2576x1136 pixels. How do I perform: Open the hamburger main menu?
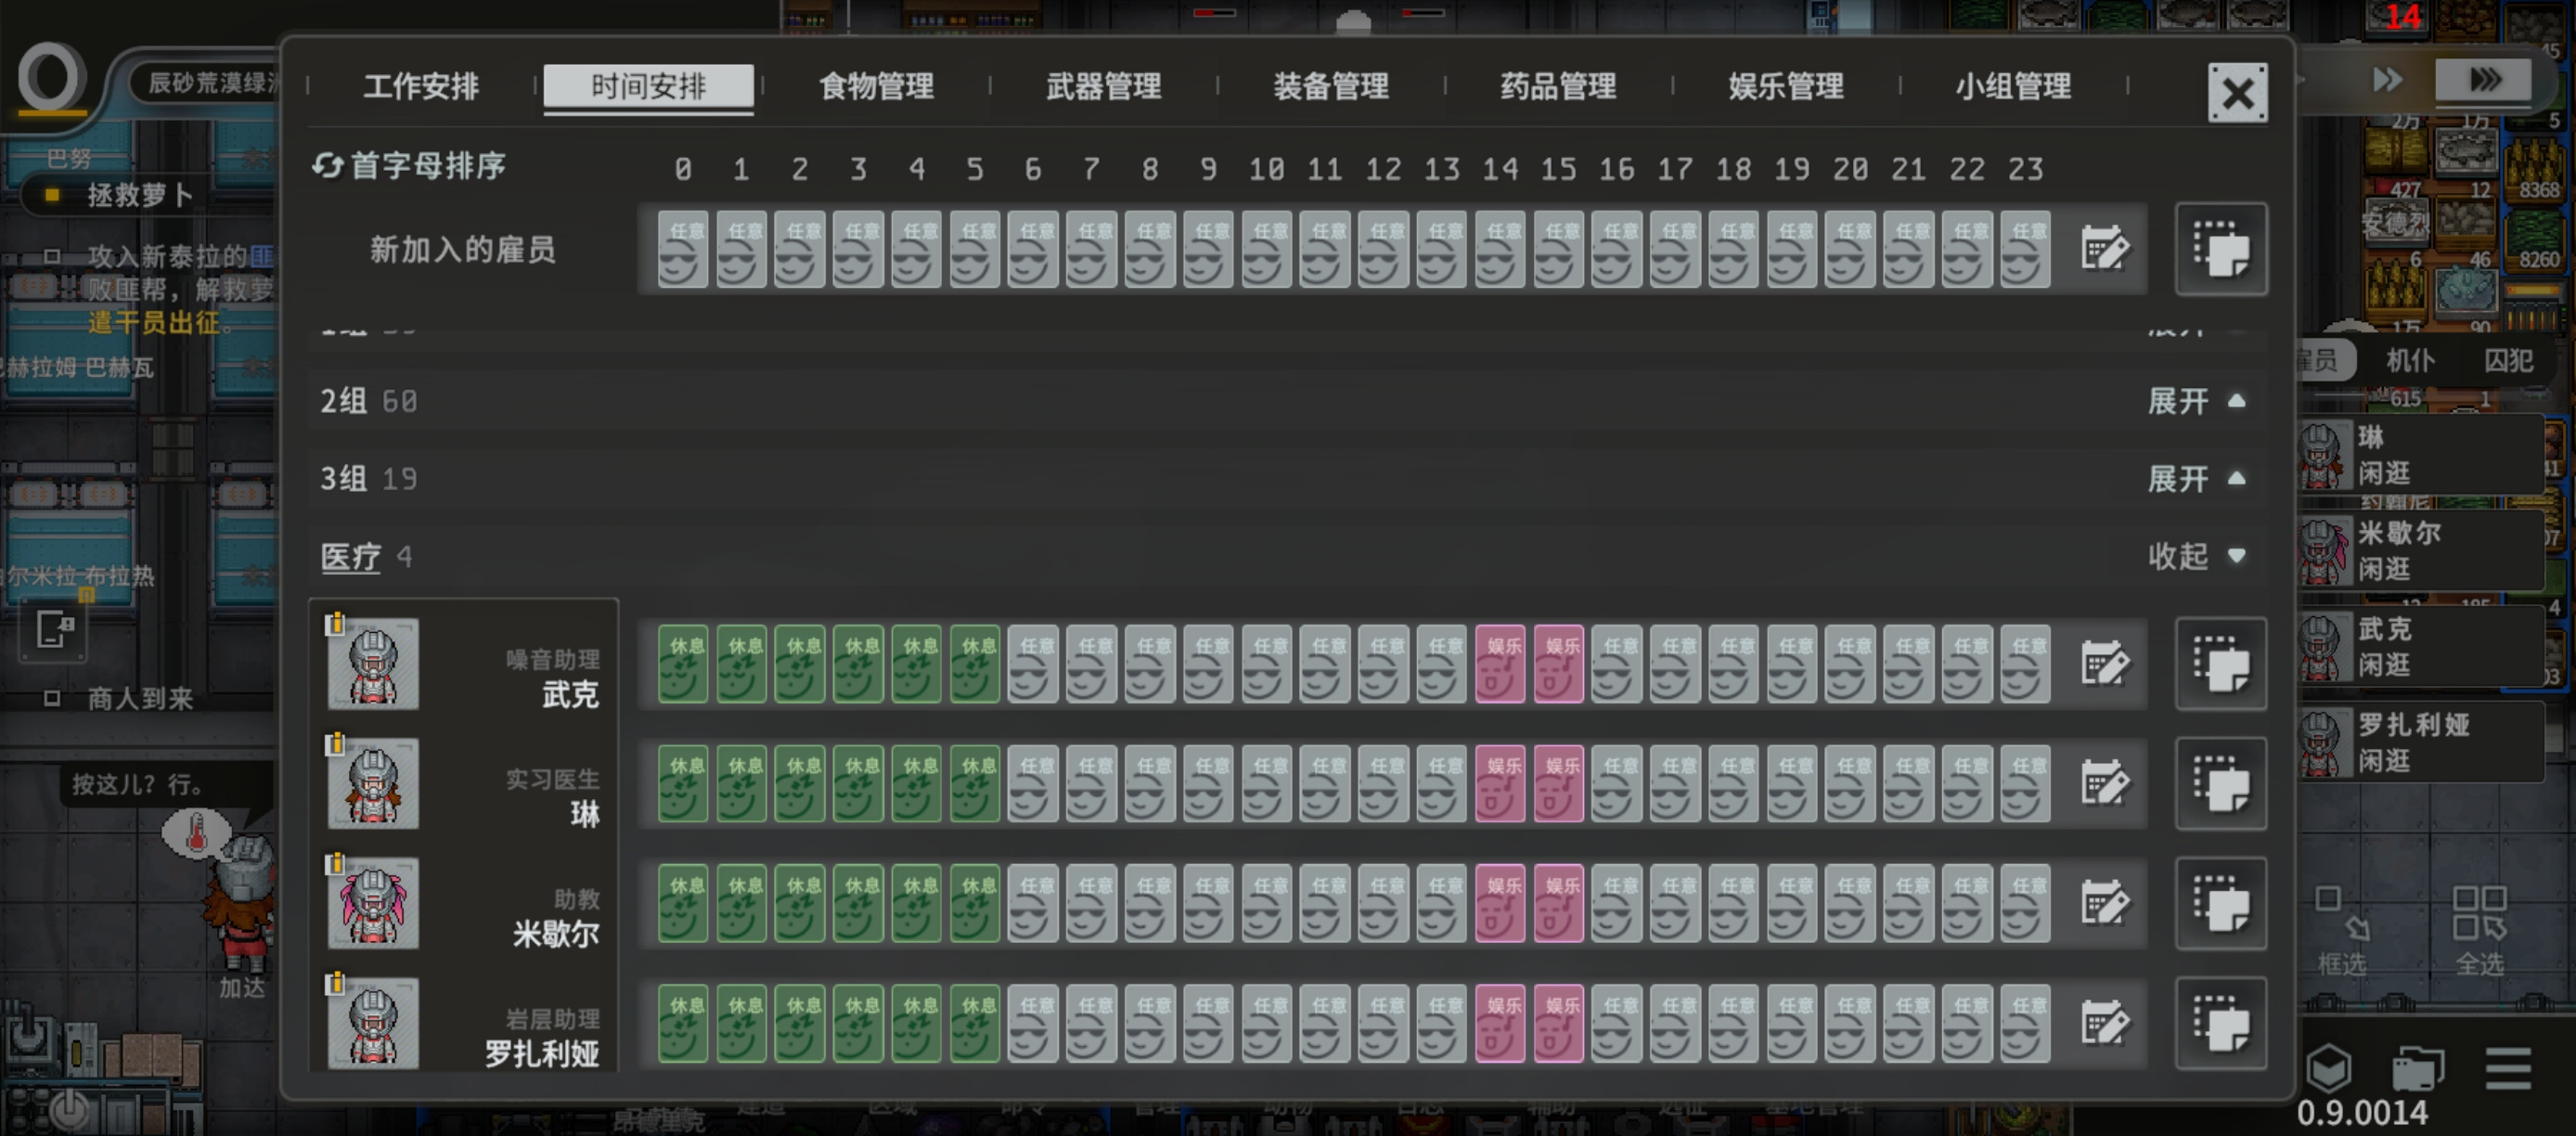pos(2508,1069)
